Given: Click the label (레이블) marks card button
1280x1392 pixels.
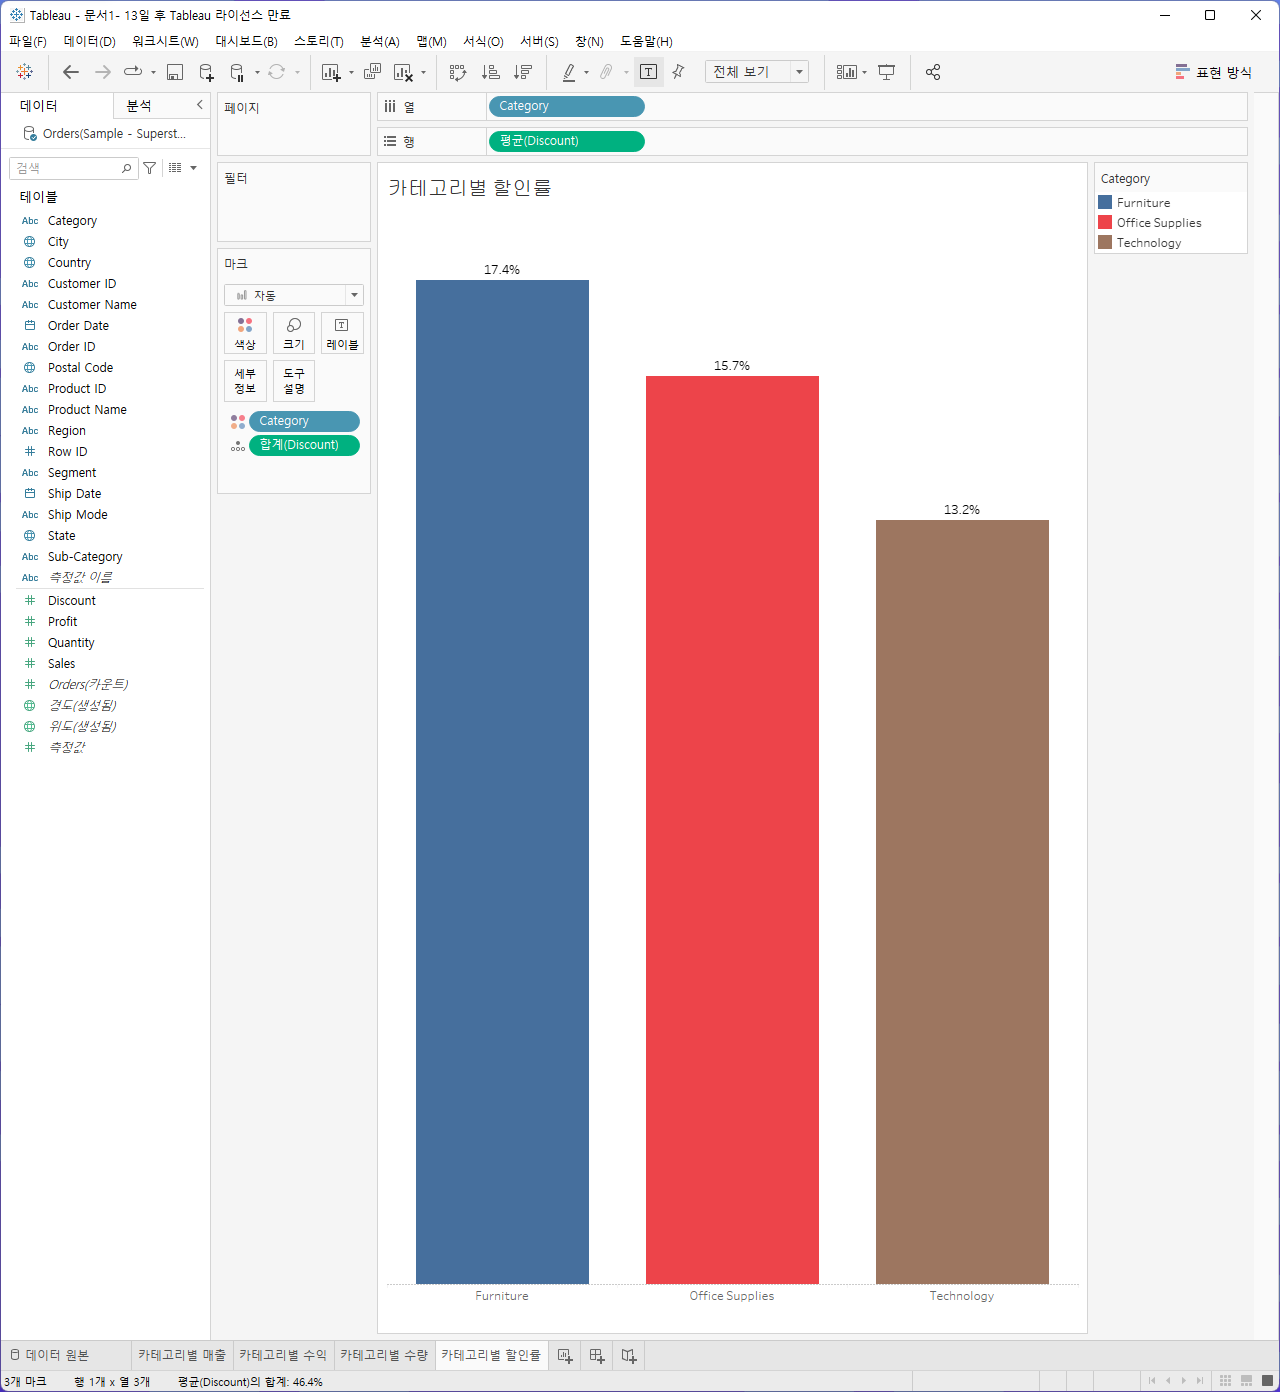Looking at the screenshot, I should click(342, 333).
